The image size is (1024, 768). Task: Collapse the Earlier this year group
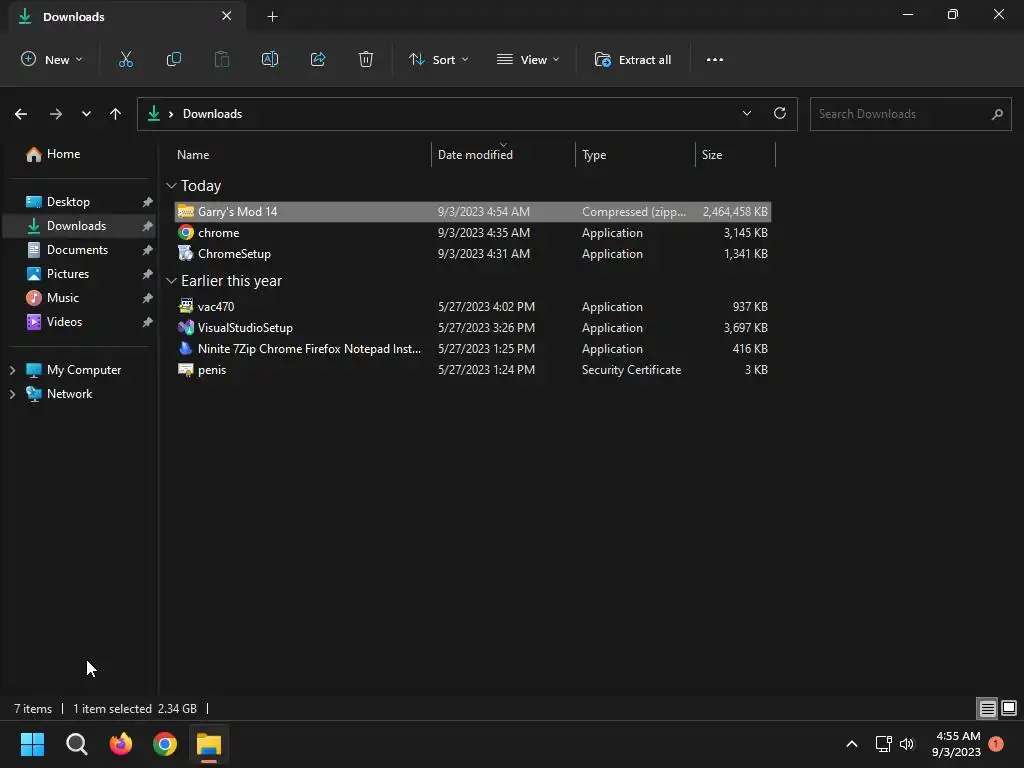171,281
